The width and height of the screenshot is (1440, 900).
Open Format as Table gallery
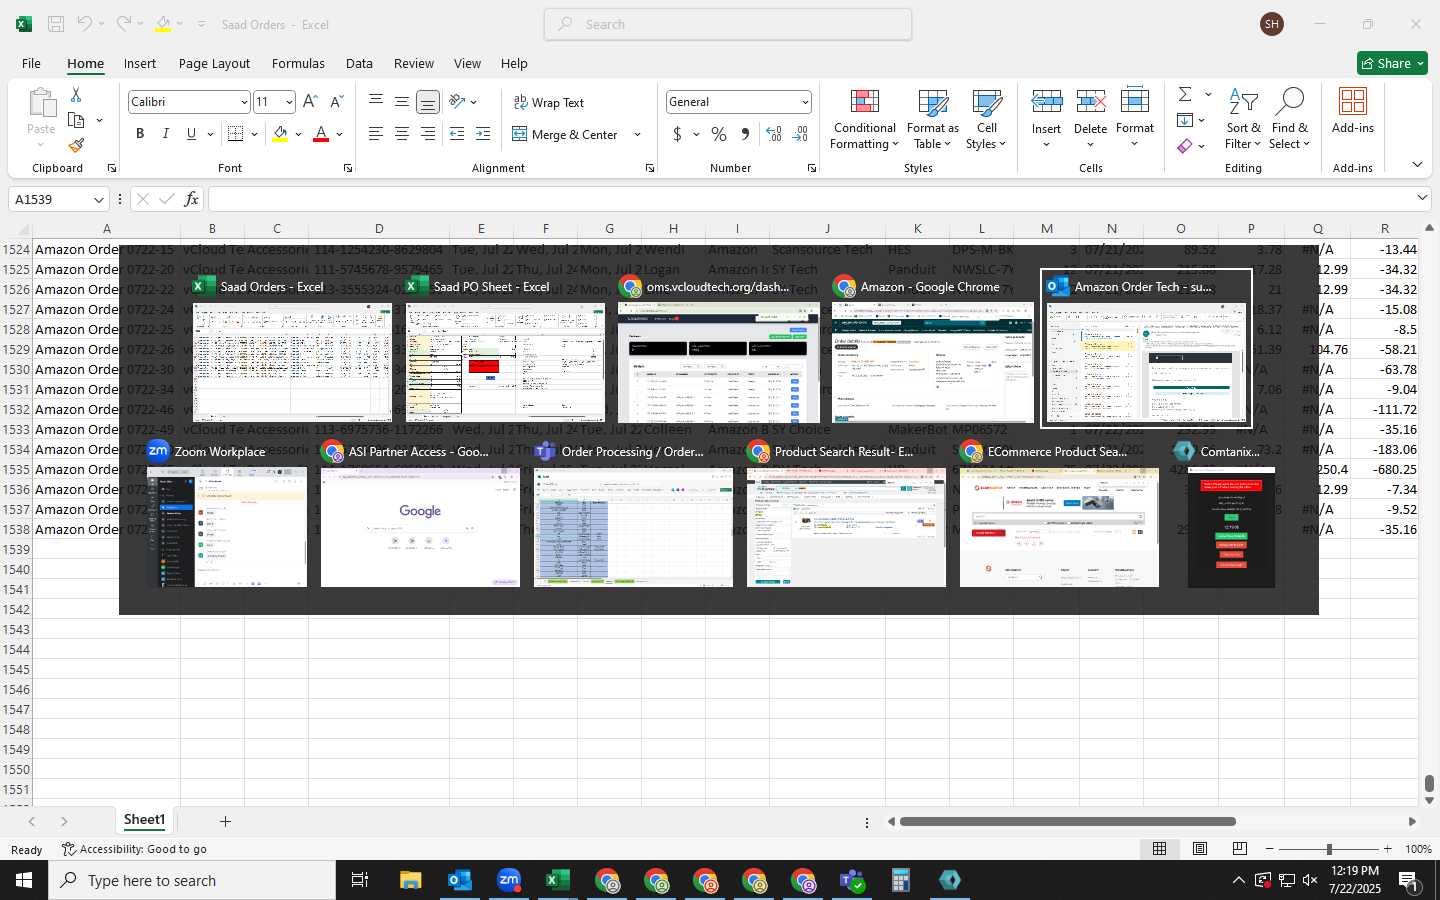tap(932, 119)
